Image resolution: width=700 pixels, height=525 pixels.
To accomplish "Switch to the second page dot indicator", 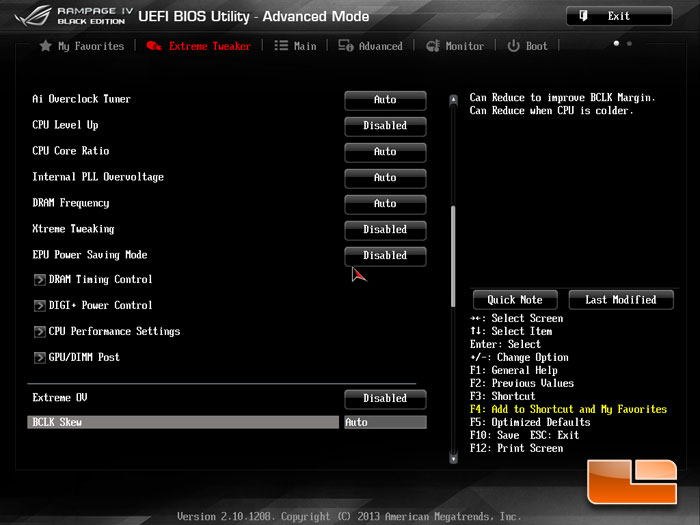I will pyautogui.click(x=629, y=43).
